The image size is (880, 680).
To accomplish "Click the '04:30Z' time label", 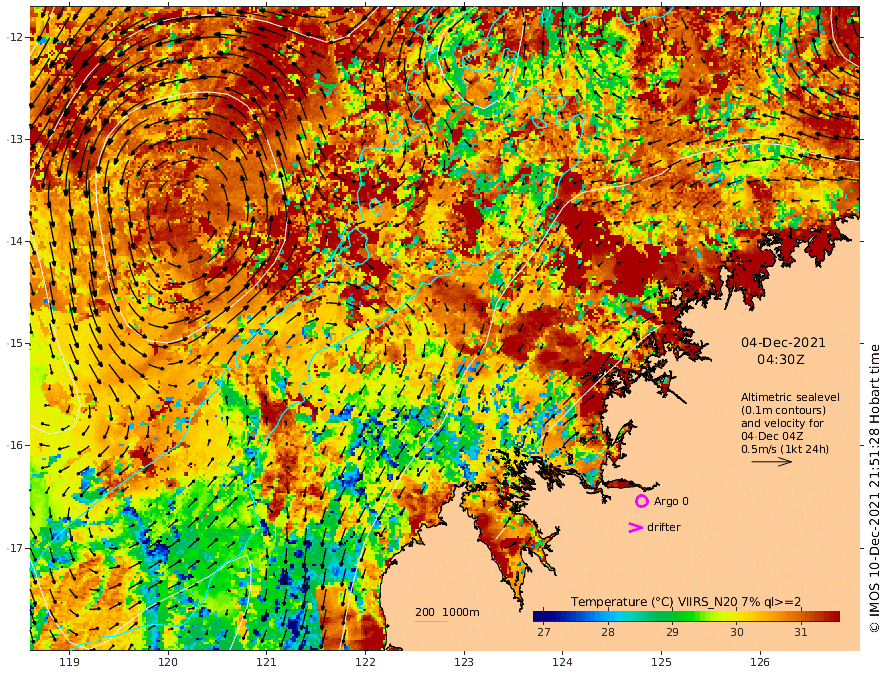I will tap(781, 359).
